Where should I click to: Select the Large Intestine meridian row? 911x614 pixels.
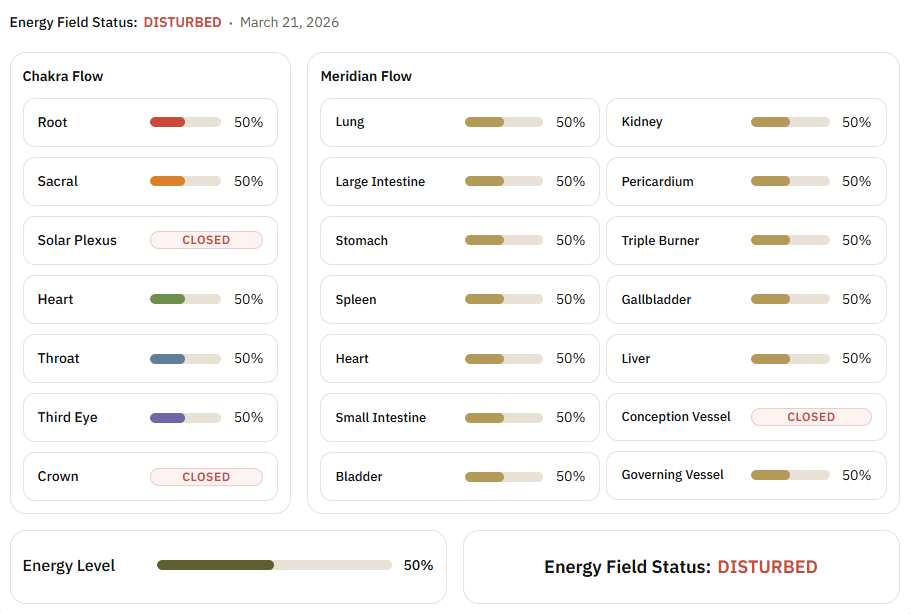click(460, 181)
